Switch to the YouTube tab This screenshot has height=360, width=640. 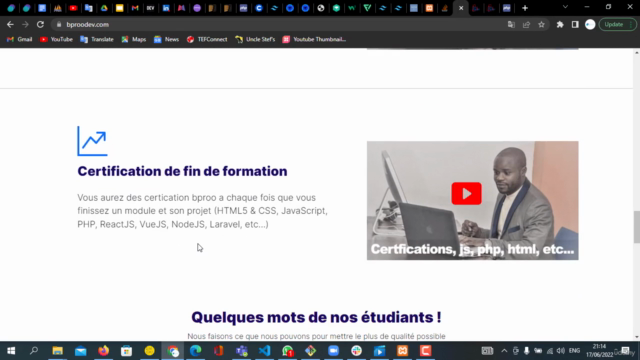[x=73, y=8]
